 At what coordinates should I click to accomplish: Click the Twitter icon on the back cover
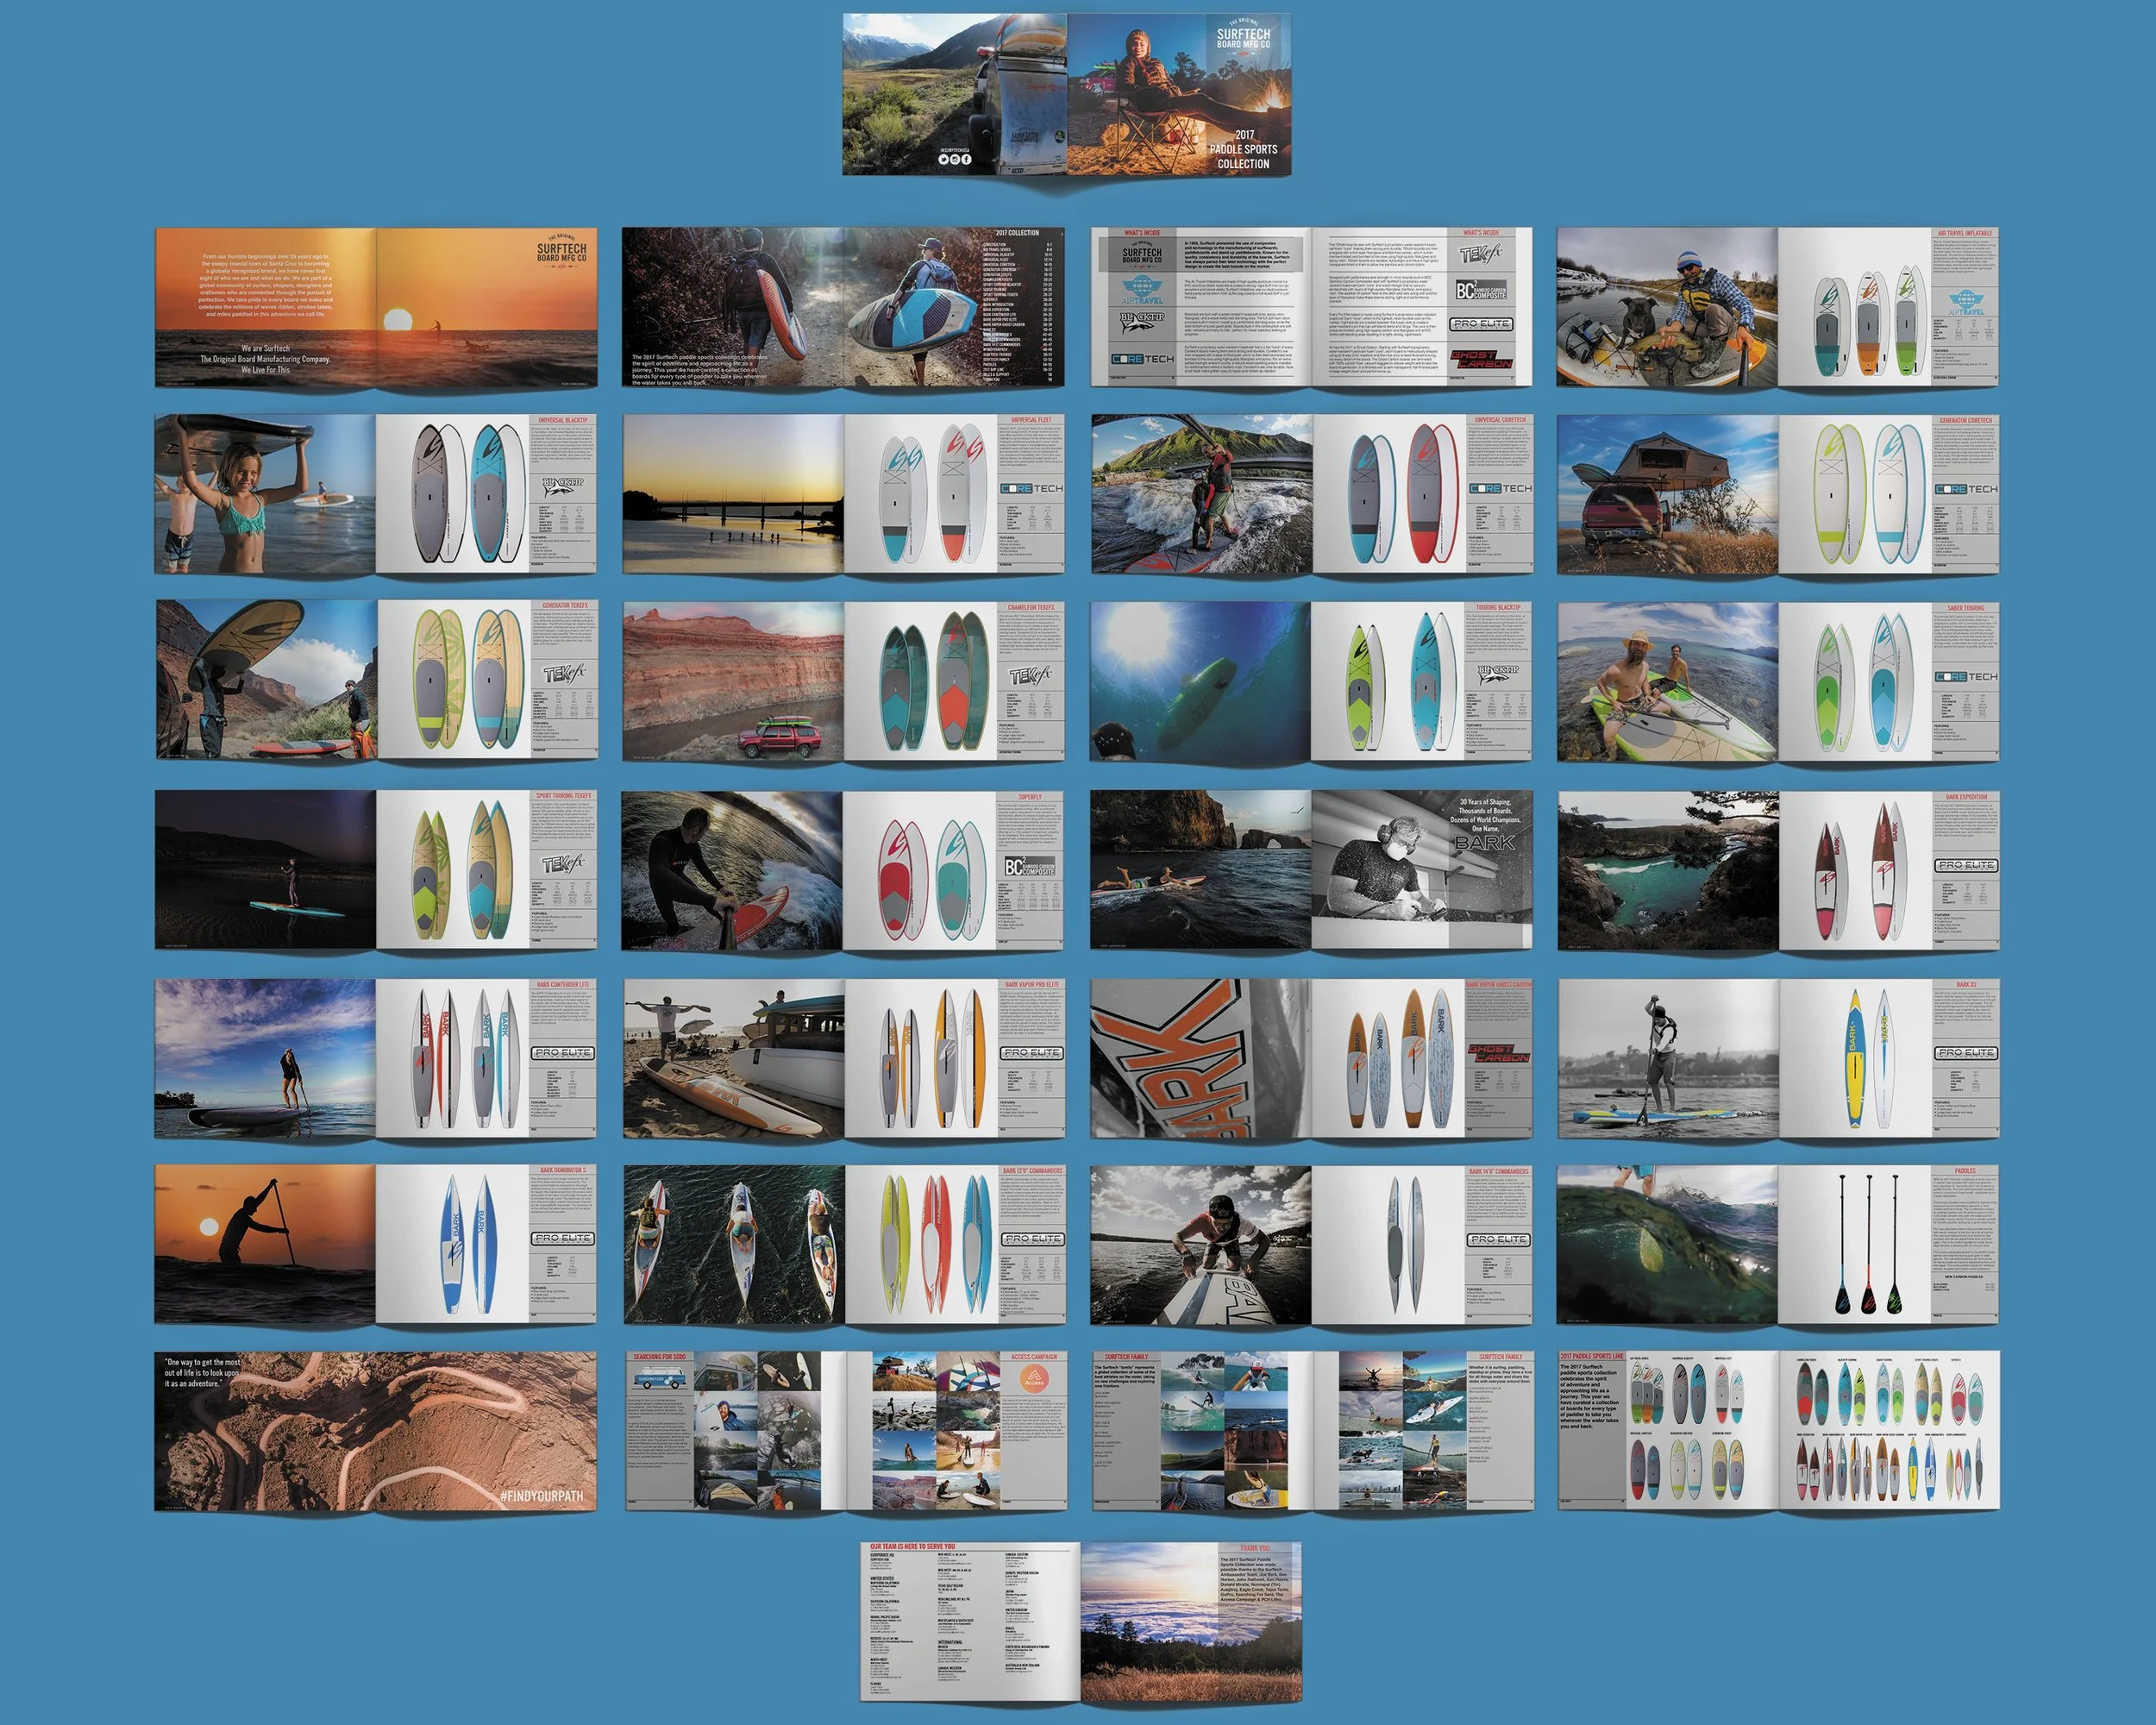944,160
